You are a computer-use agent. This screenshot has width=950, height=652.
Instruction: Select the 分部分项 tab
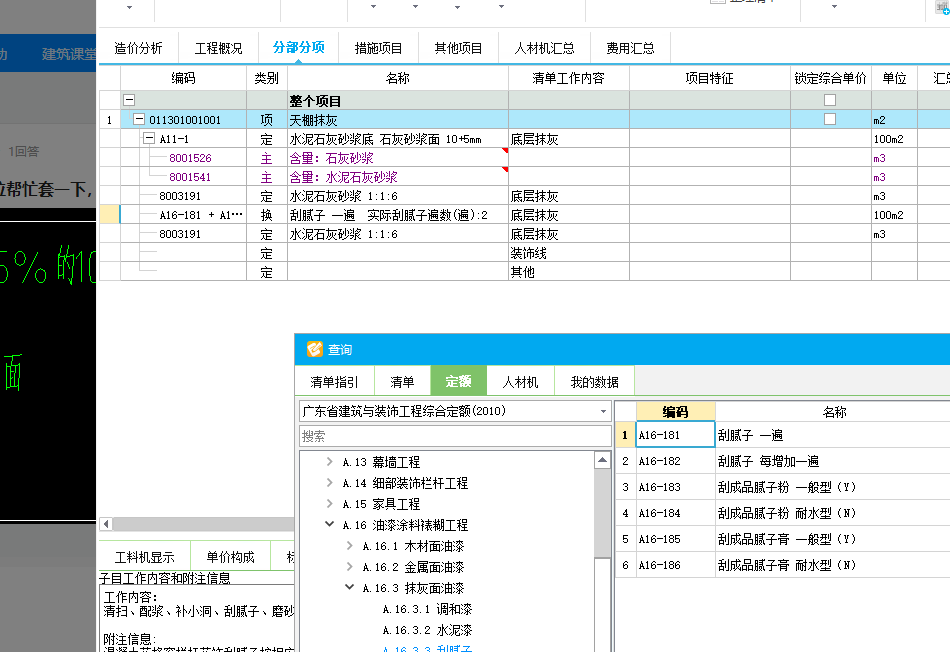pyautogui.click(x=298, y=48)
